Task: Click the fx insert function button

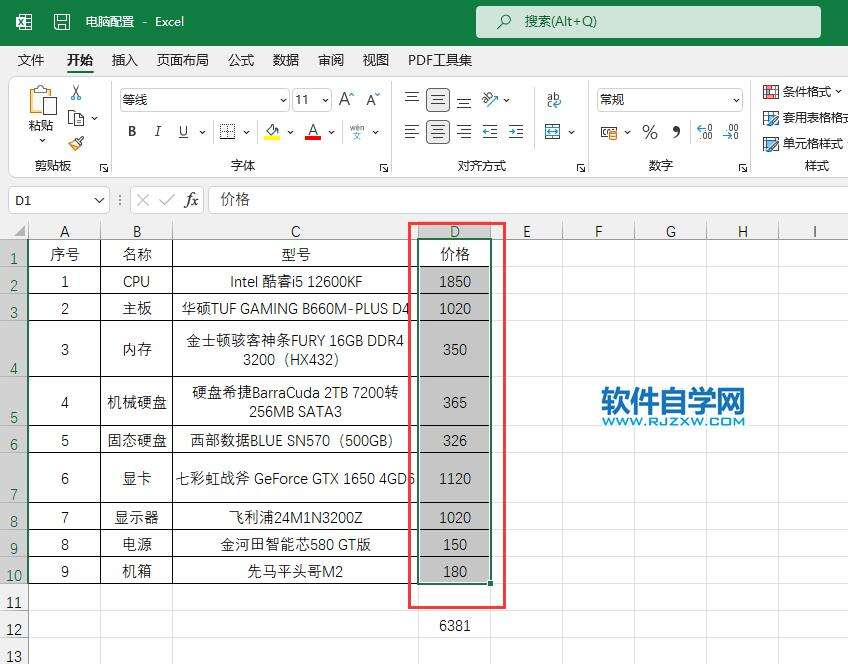Action: click(192, 200)
